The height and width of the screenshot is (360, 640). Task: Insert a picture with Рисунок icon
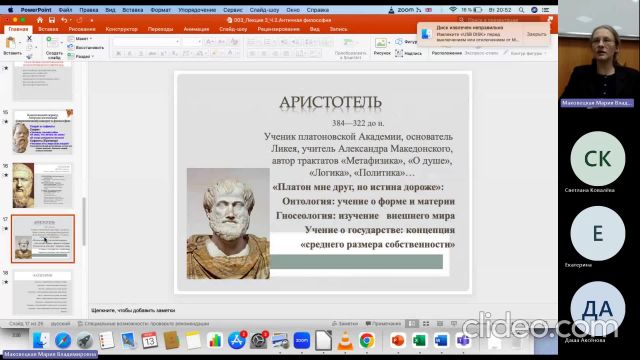click(x=381, y=42)
